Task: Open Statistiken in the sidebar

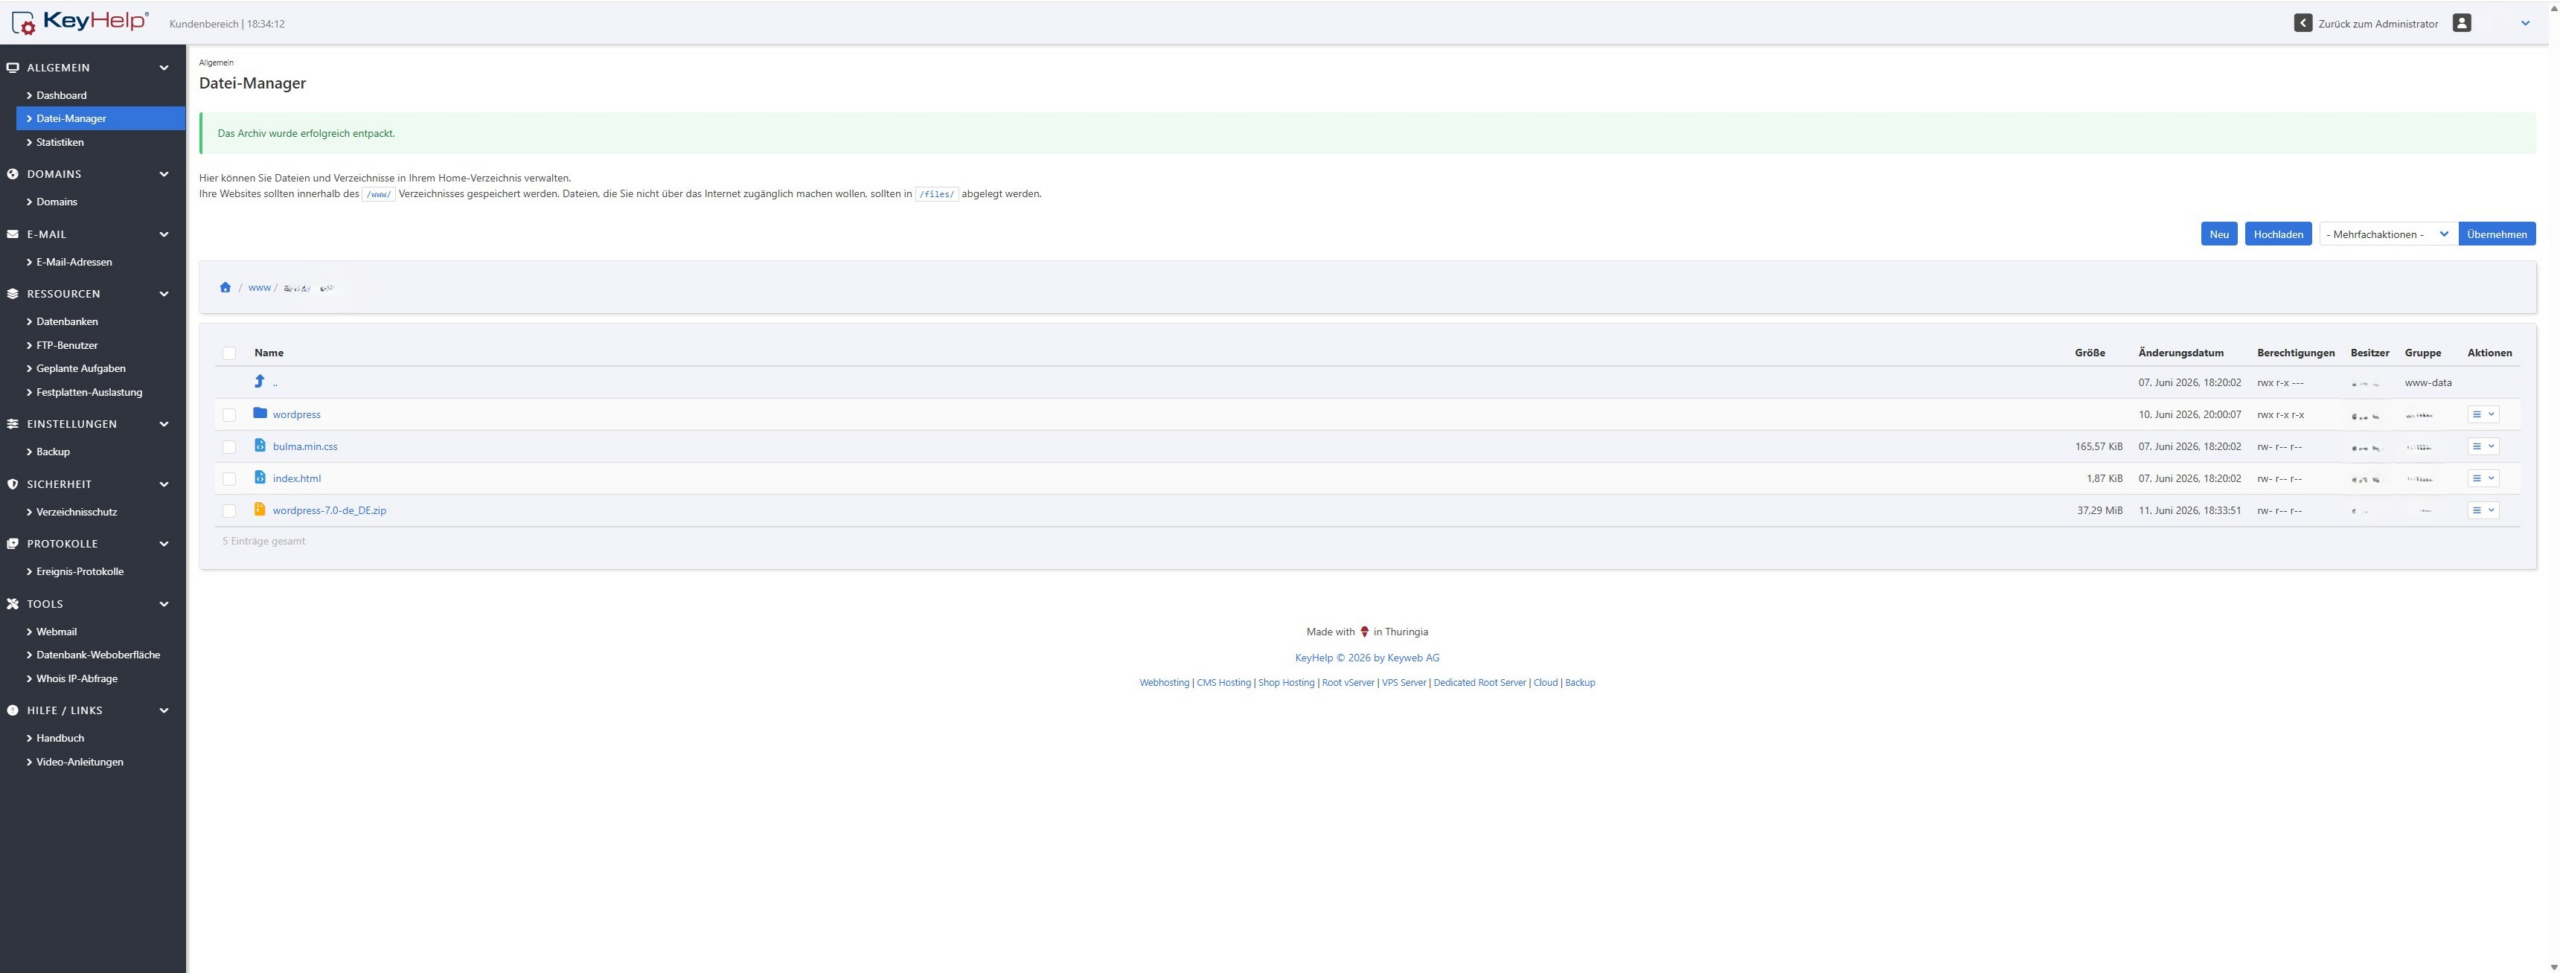Action: pos(60,142)
